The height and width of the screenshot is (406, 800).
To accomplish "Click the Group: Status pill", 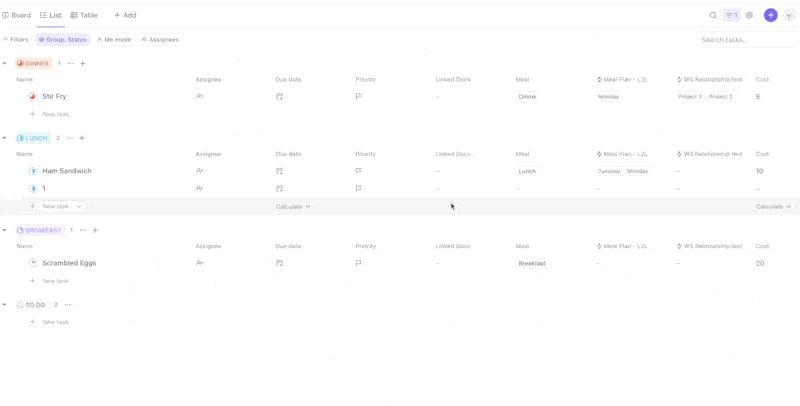I will pyautogui.click(x=63, y=39).
